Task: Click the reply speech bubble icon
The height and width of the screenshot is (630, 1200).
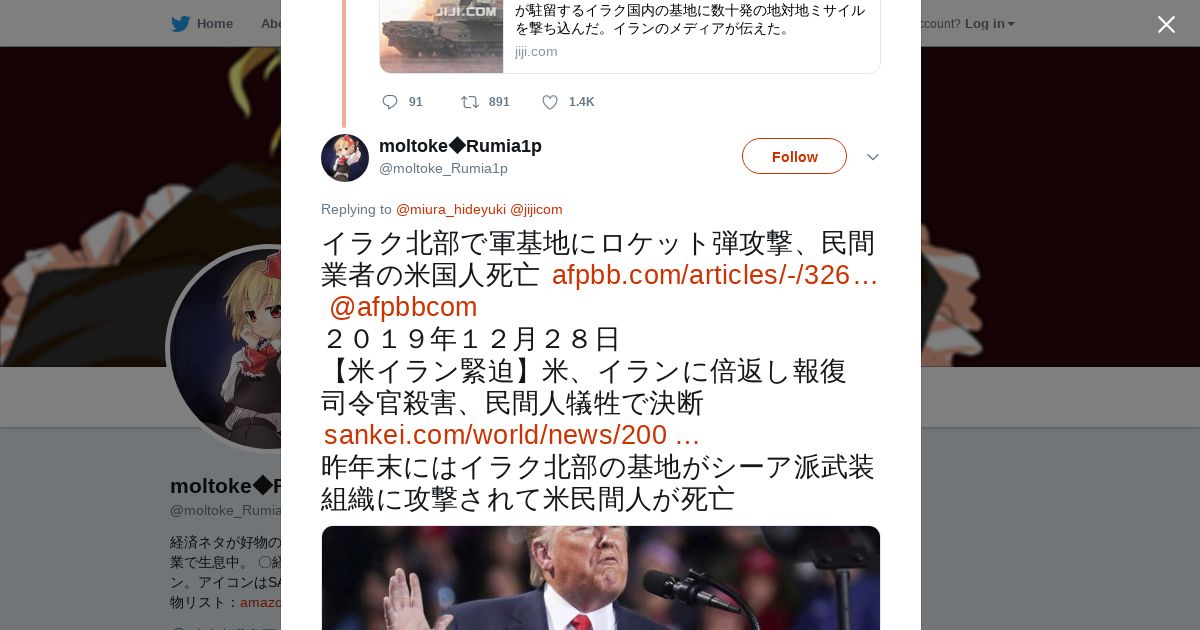Action: click(390, 102)
